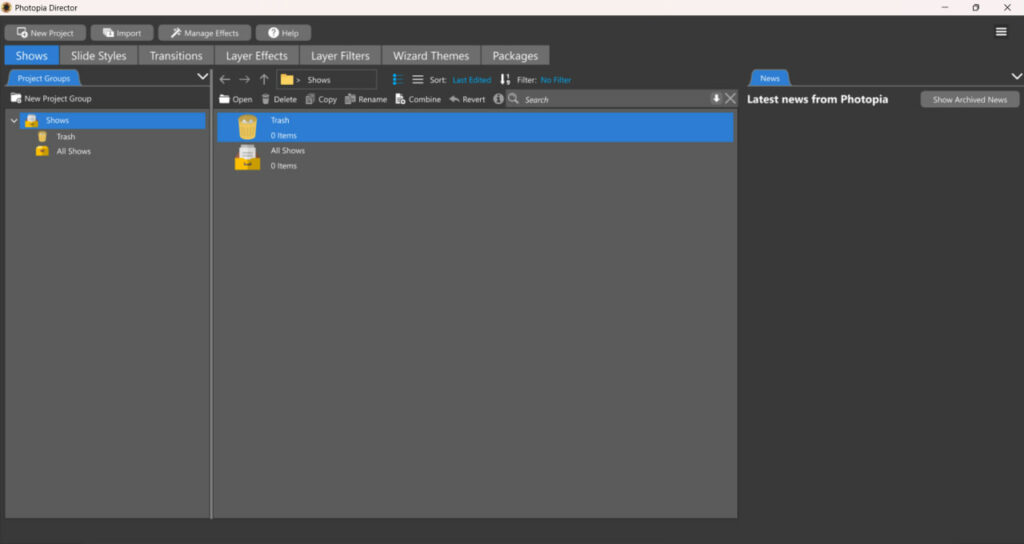Expand the Project Groups panel dropdown arrow
This screenshot has height=544, width=1024.
[202, 76]
